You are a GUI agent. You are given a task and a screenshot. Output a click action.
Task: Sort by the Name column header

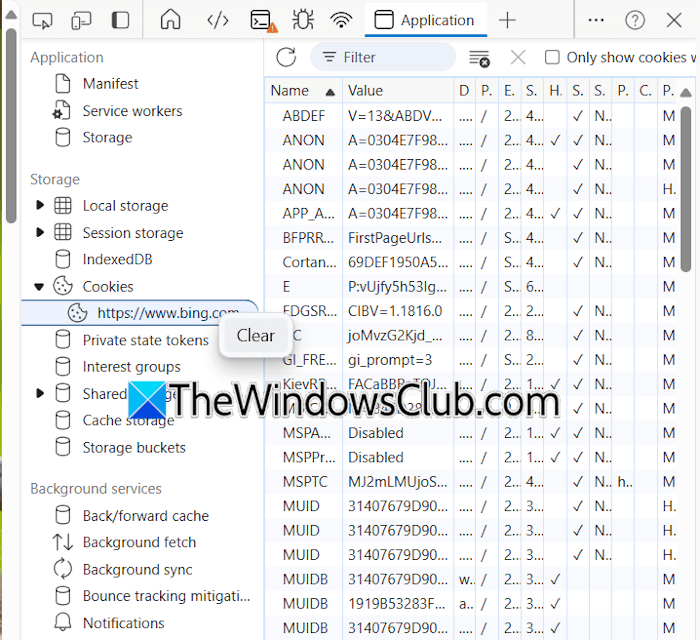303,91
